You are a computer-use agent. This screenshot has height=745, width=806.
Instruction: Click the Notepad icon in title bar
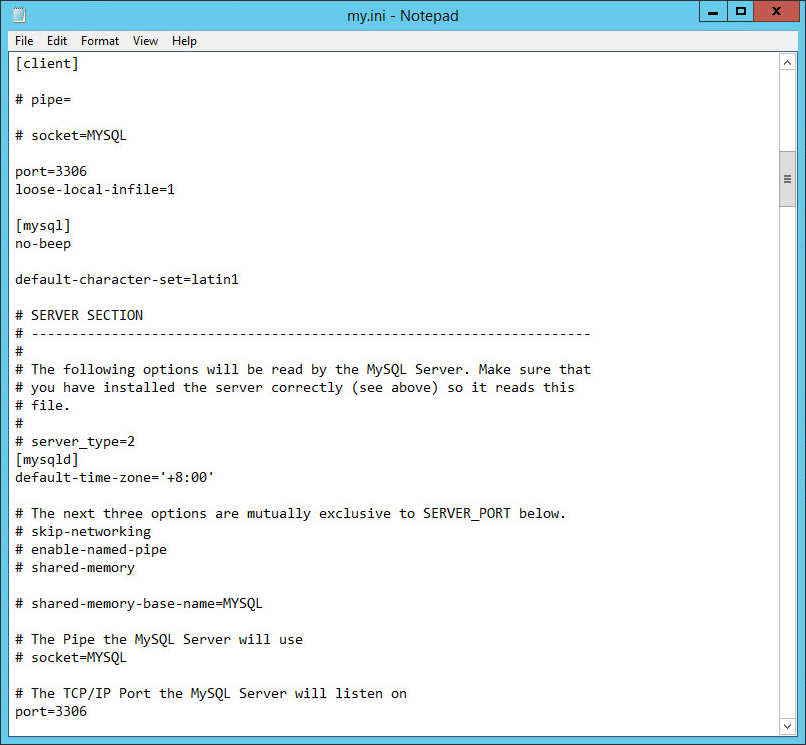pos(19,15)
